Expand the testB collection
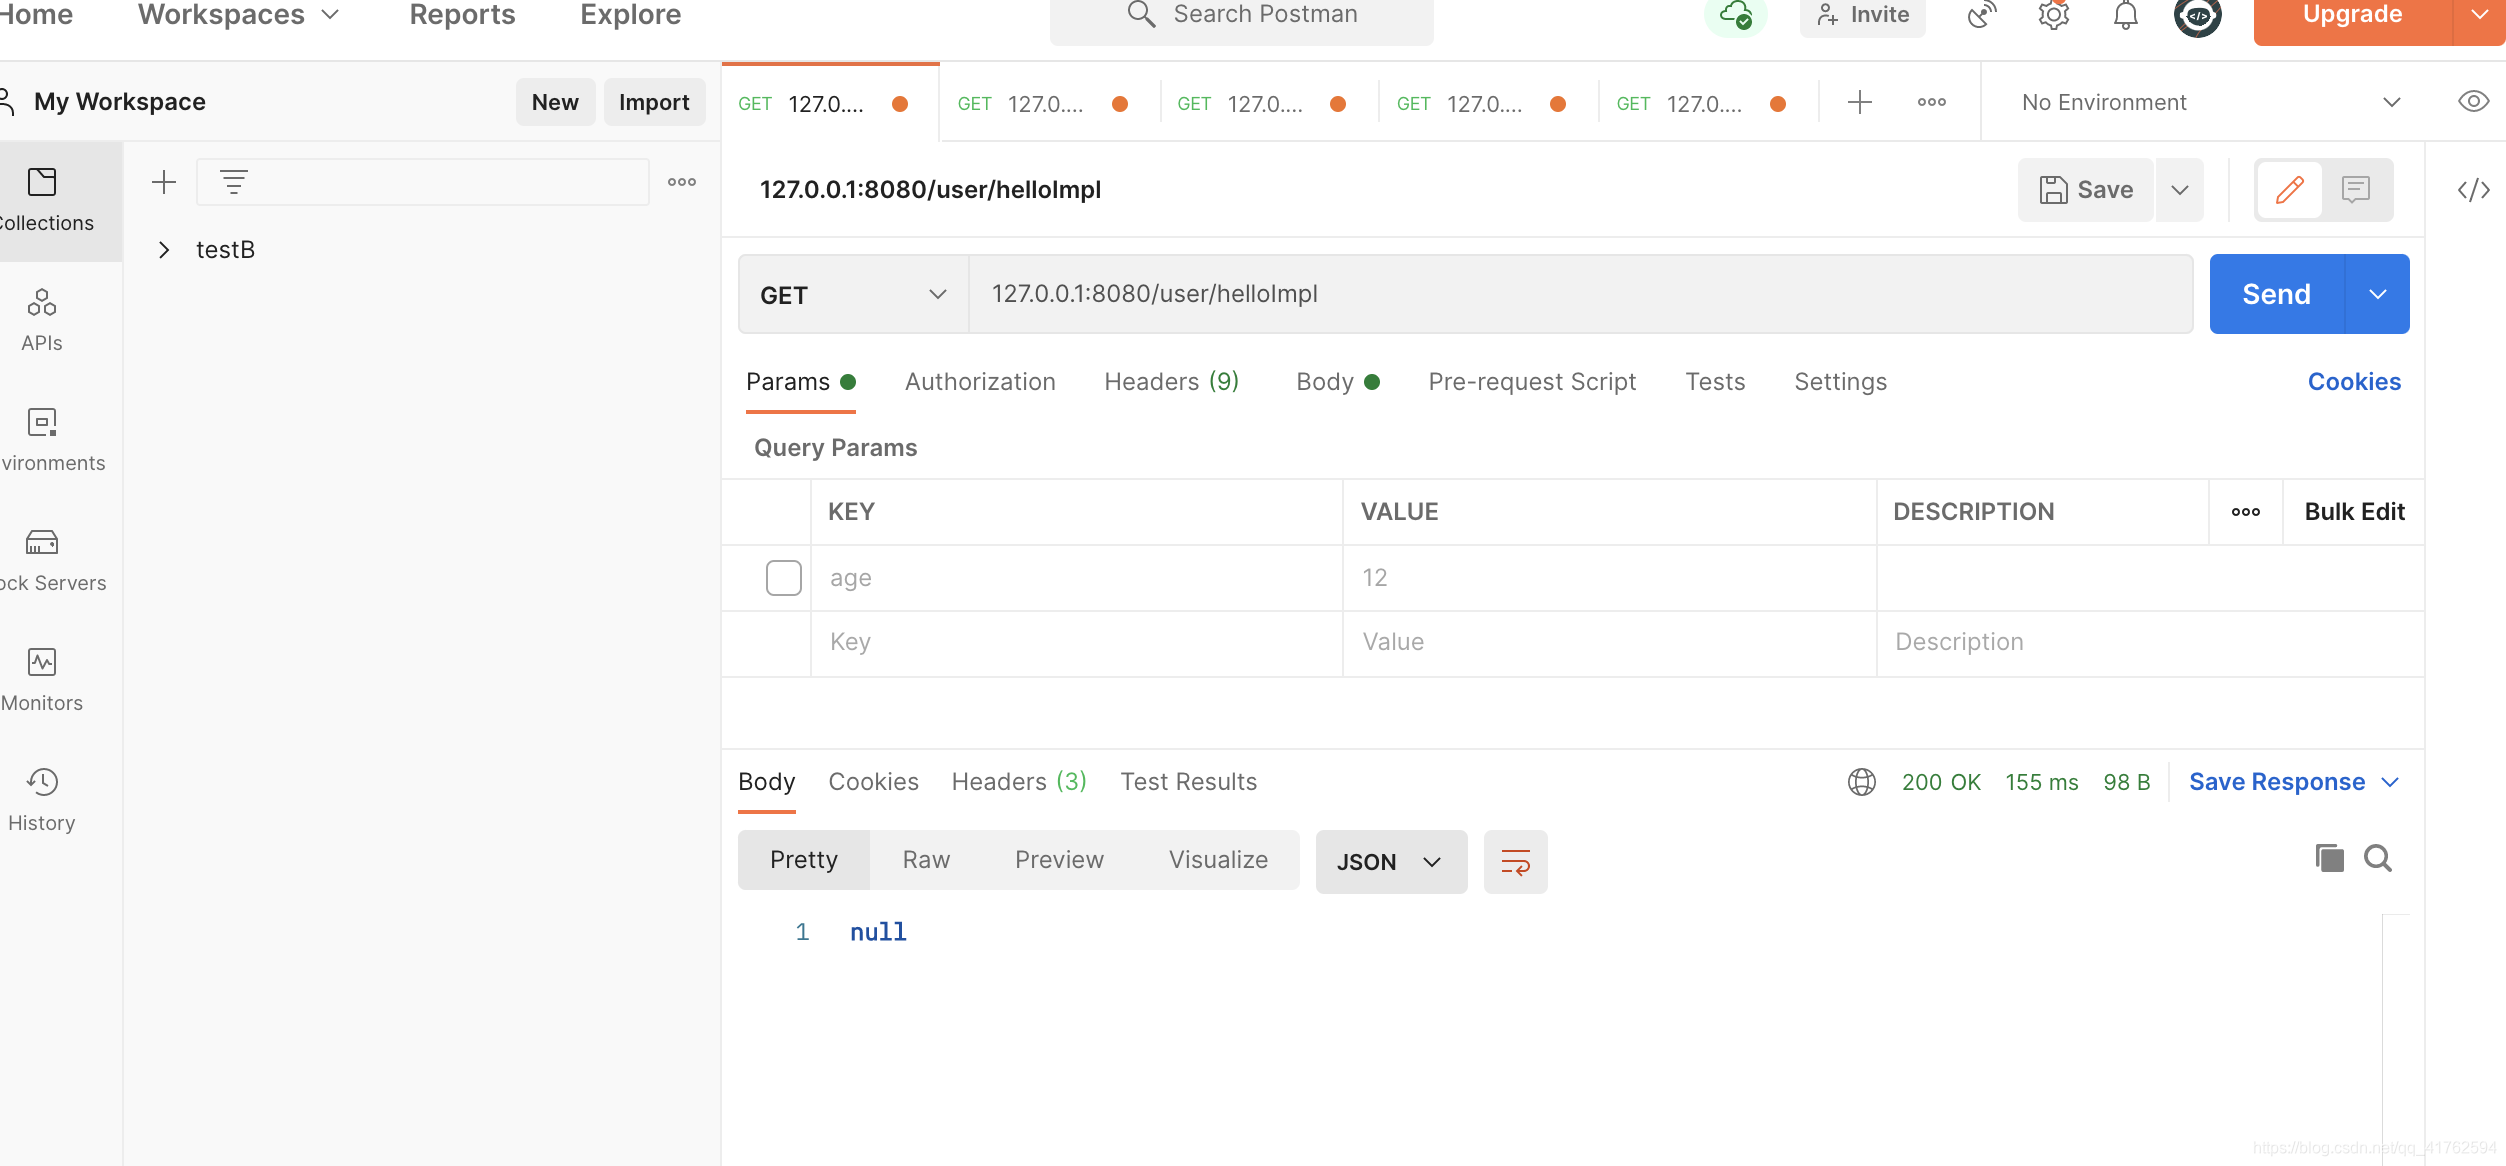The width and height of the screenshot is (2506, 1166). pyautogui.click(x=164, y=250)
